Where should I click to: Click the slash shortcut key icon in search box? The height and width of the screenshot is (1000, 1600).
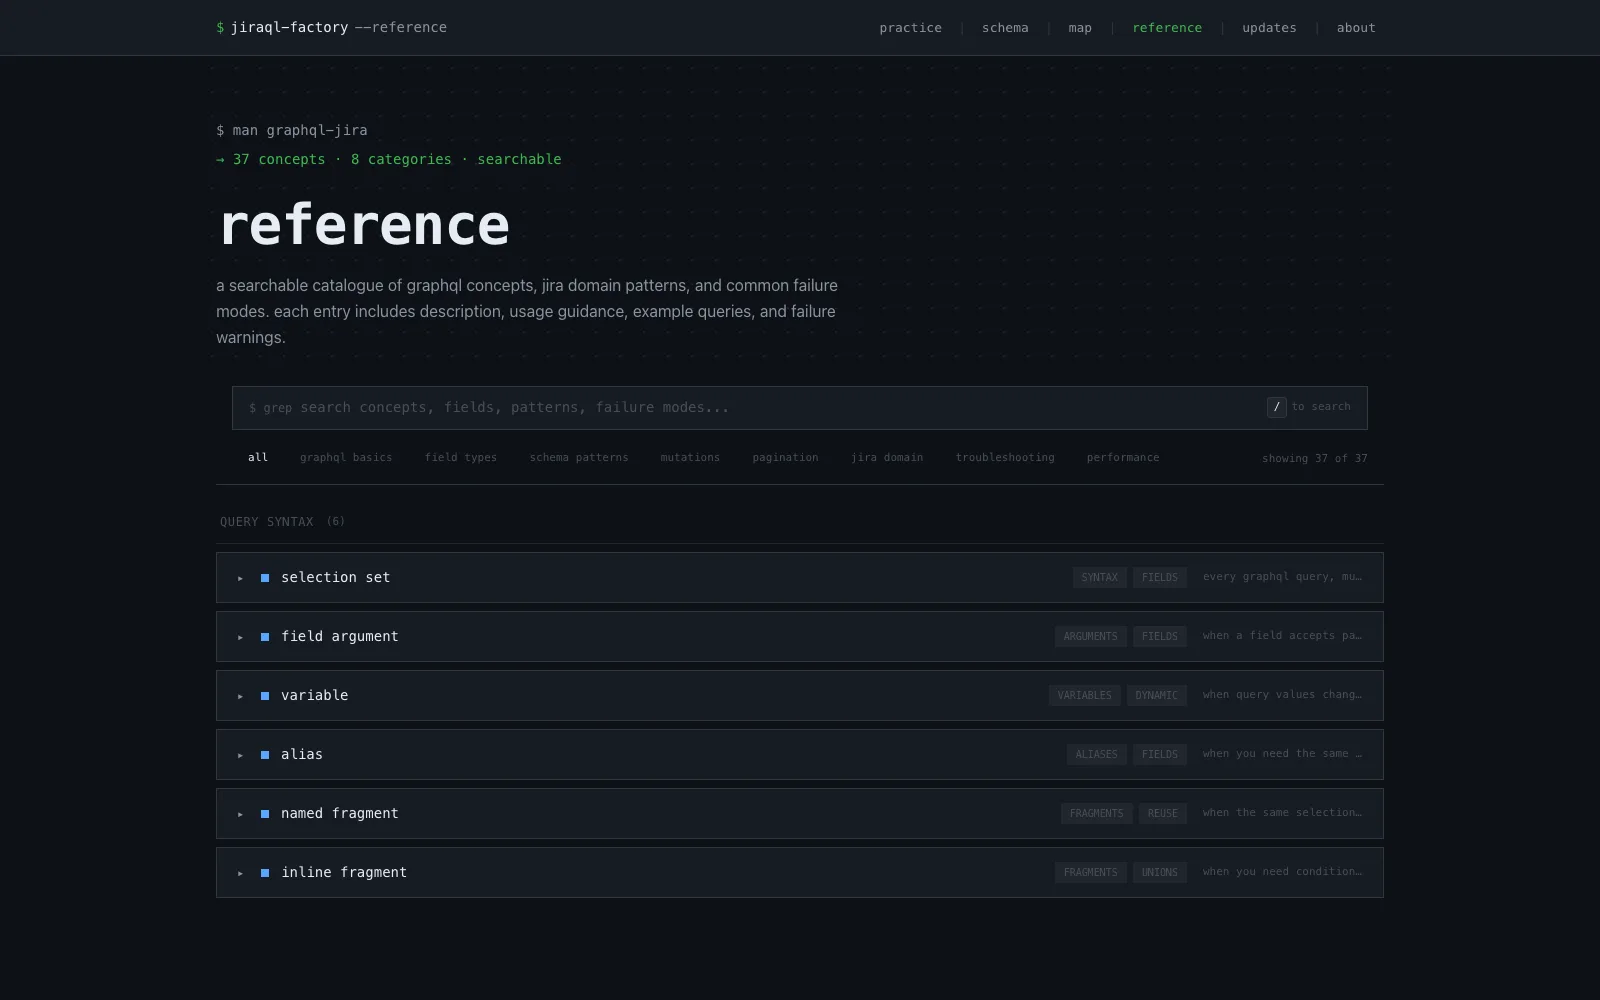(x=1276, y=407)
